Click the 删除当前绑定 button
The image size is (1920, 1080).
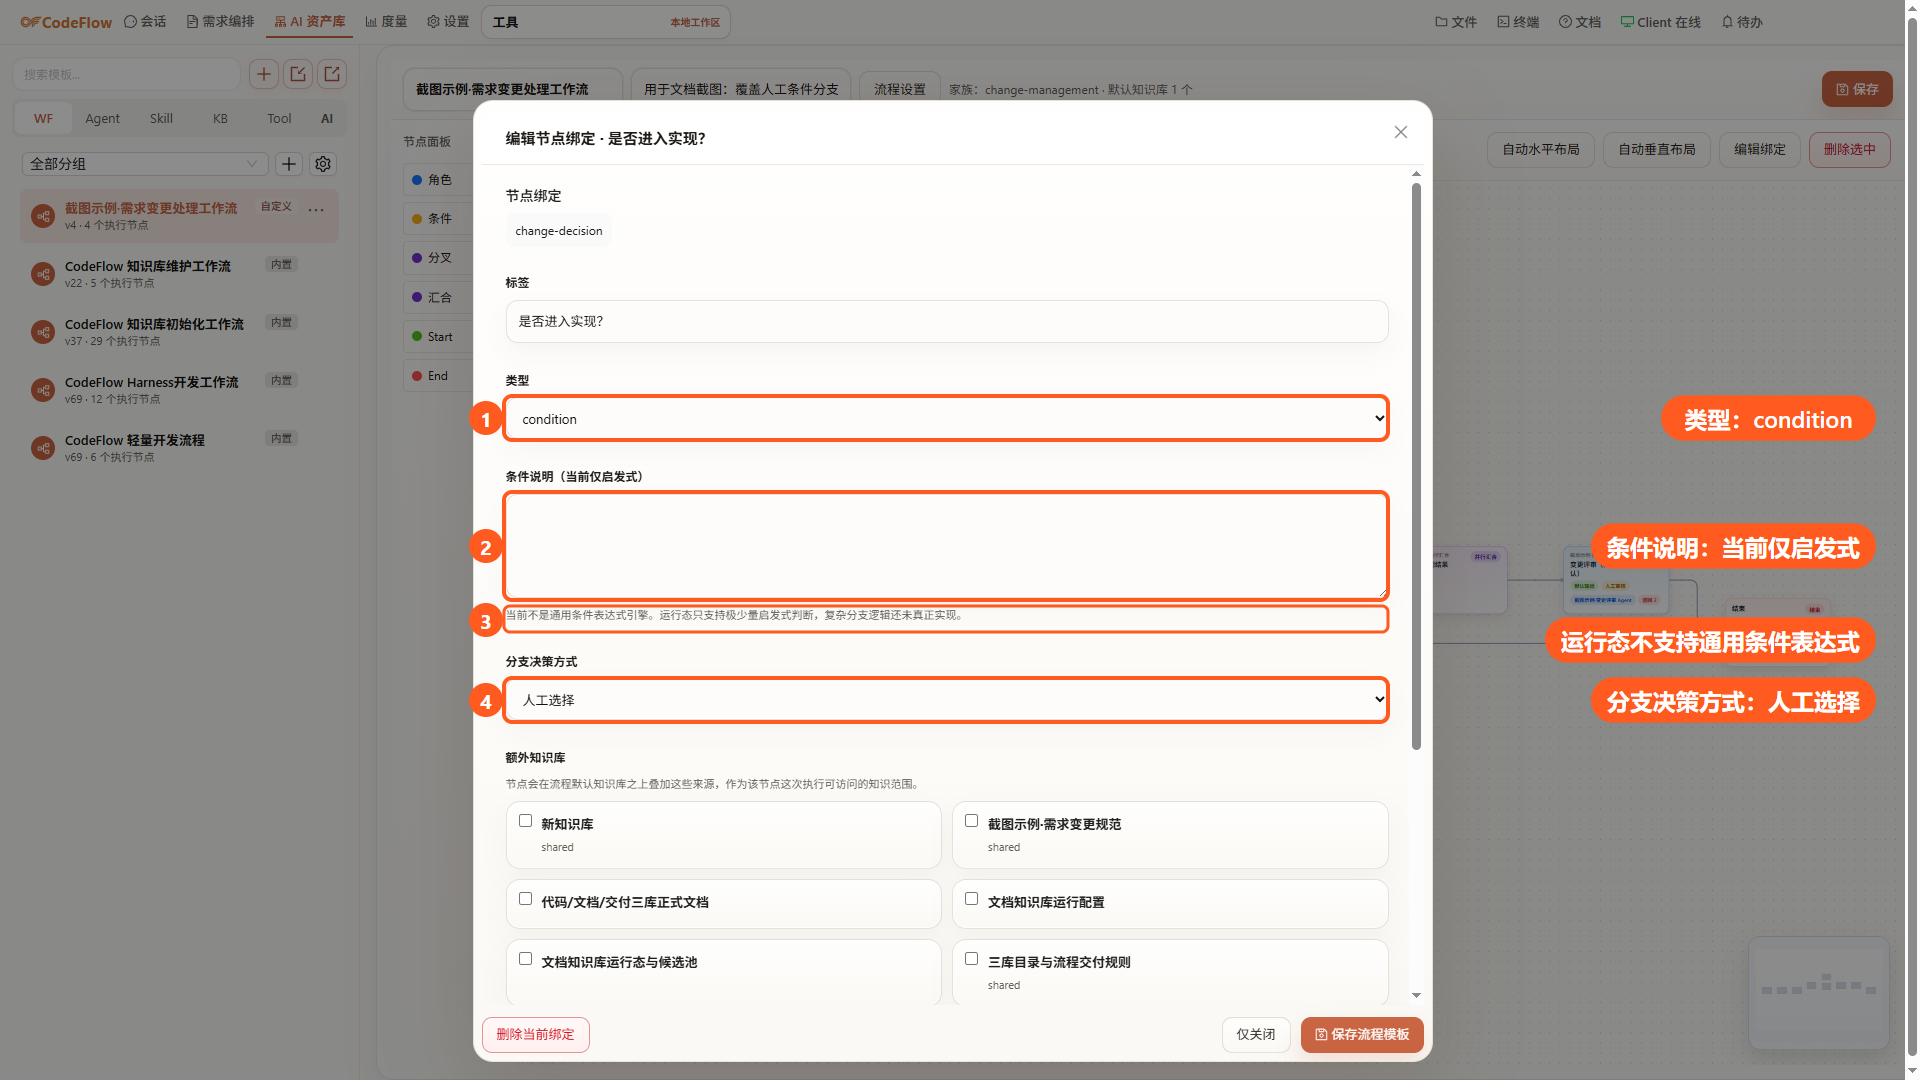tap(536, 1035)
